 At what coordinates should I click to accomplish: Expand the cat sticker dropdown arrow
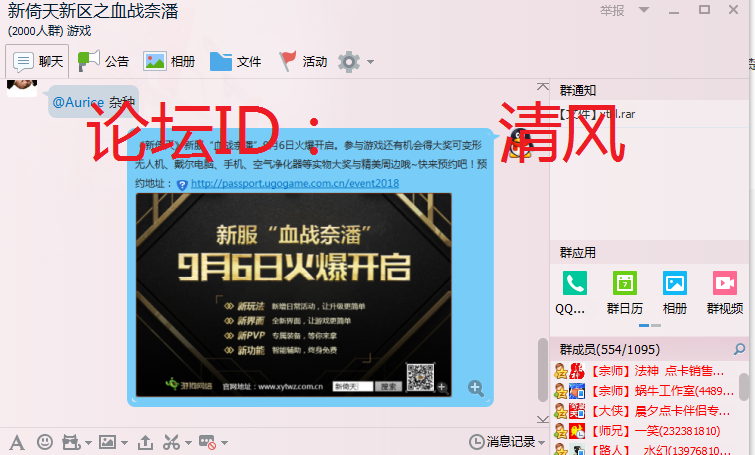(x=88, y=442)
